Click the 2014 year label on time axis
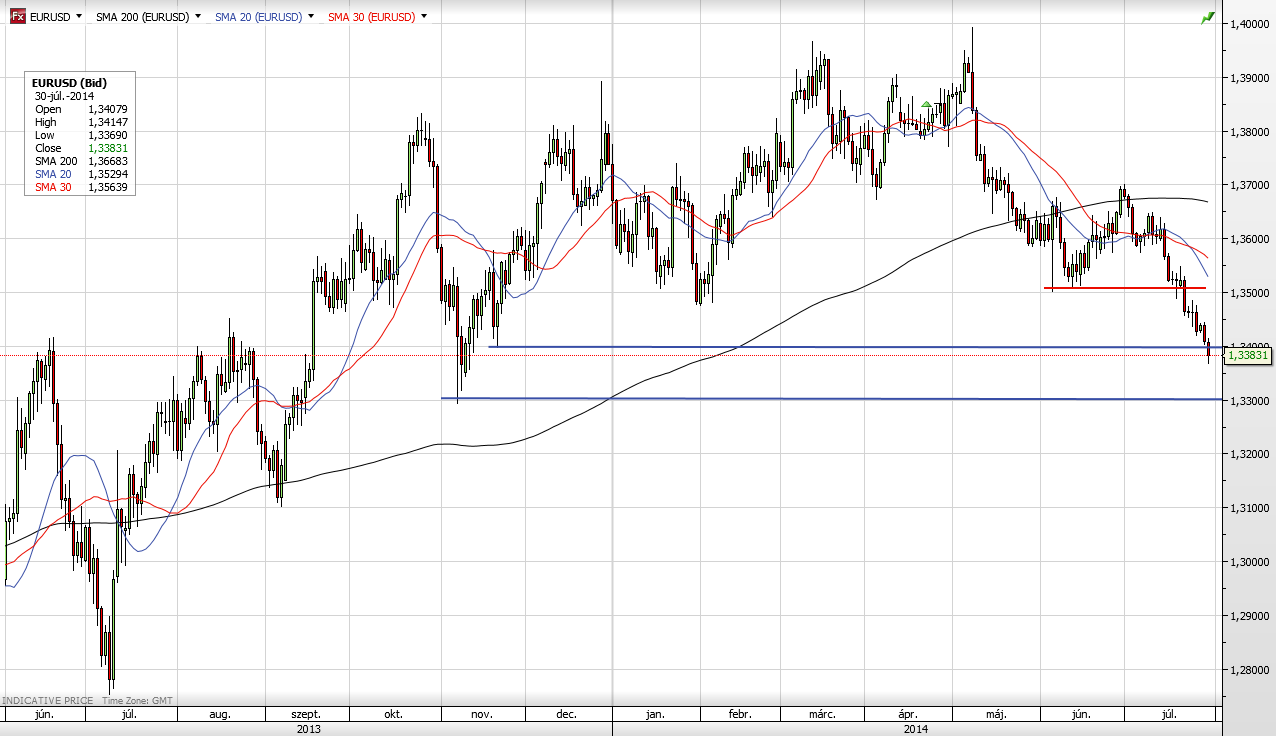Image resolution: width=1276 pixels, height=736 pixels. pos(915,729)
